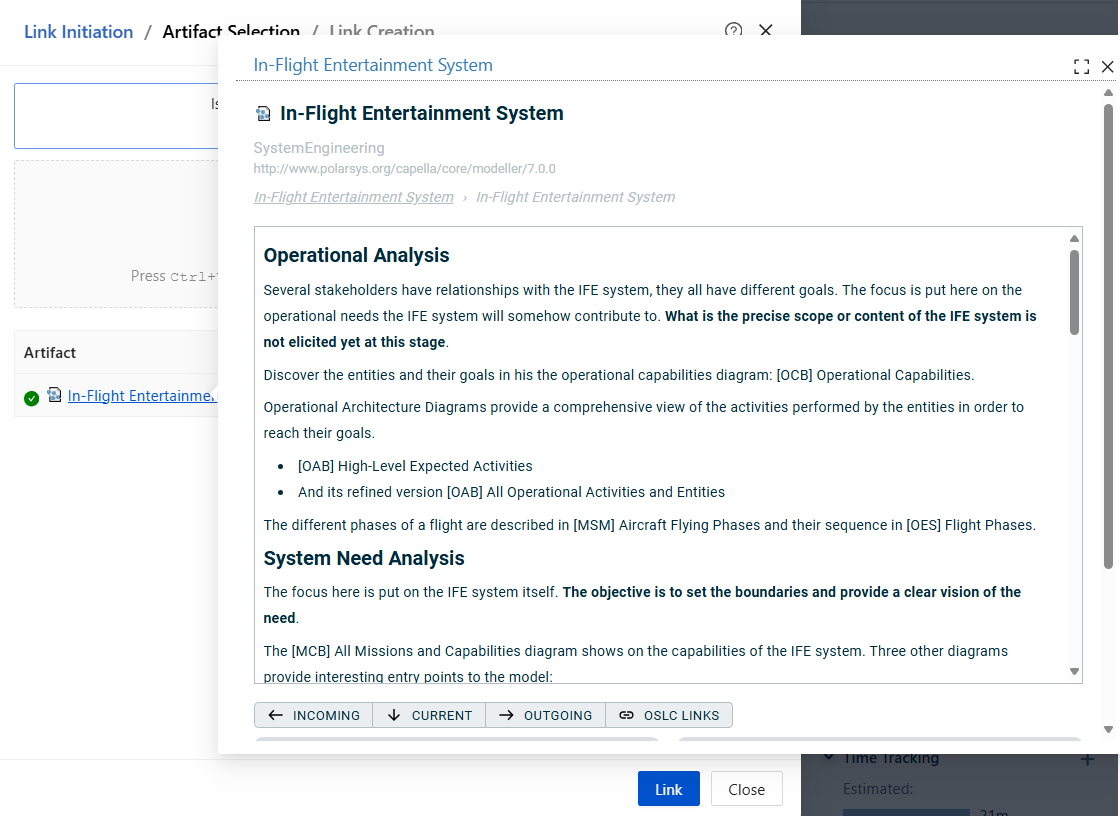The width and height of the screenshot is (1120, 816).
Task: Show the OUTGOING links tab
Action: [x=545, y=715]
